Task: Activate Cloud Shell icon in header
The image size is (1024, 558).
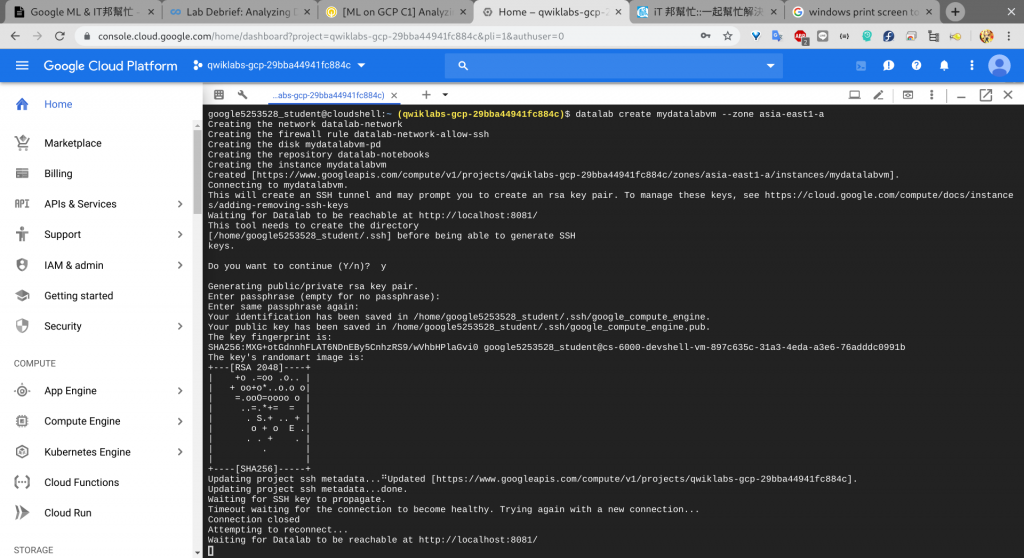Action: 861,65
